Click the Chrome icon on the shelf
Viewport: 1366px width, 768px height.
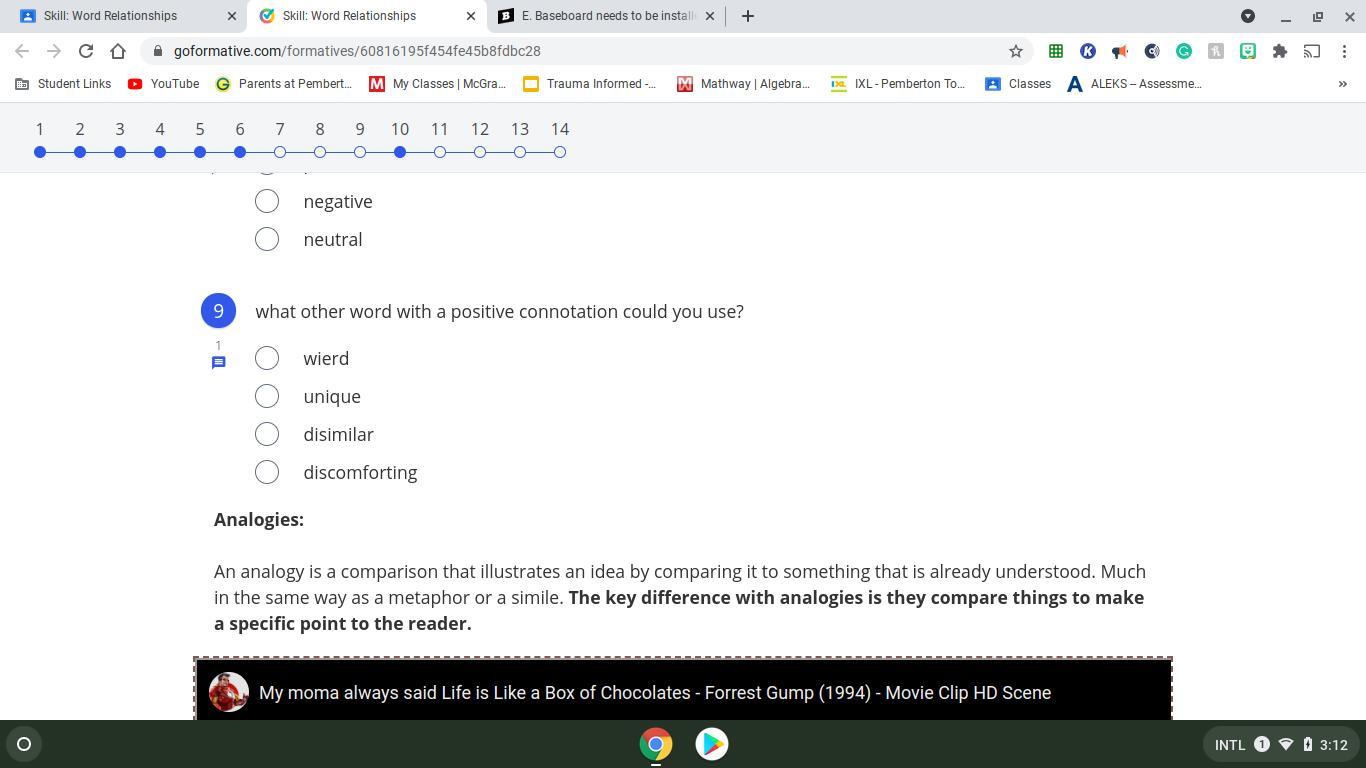tap(656, 744)
